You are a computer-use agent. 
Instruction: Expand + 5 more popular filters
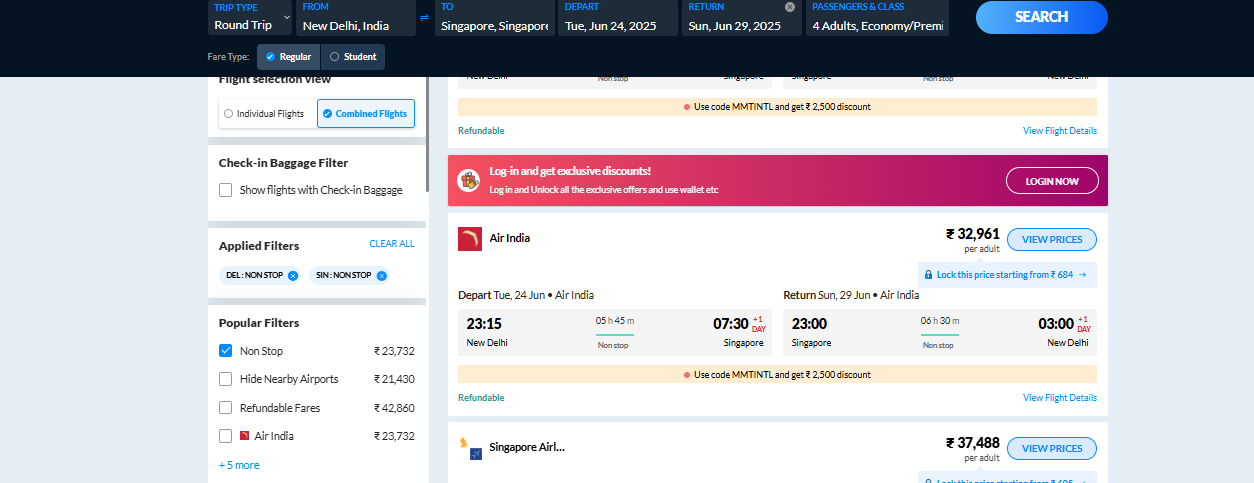[239, 465]
